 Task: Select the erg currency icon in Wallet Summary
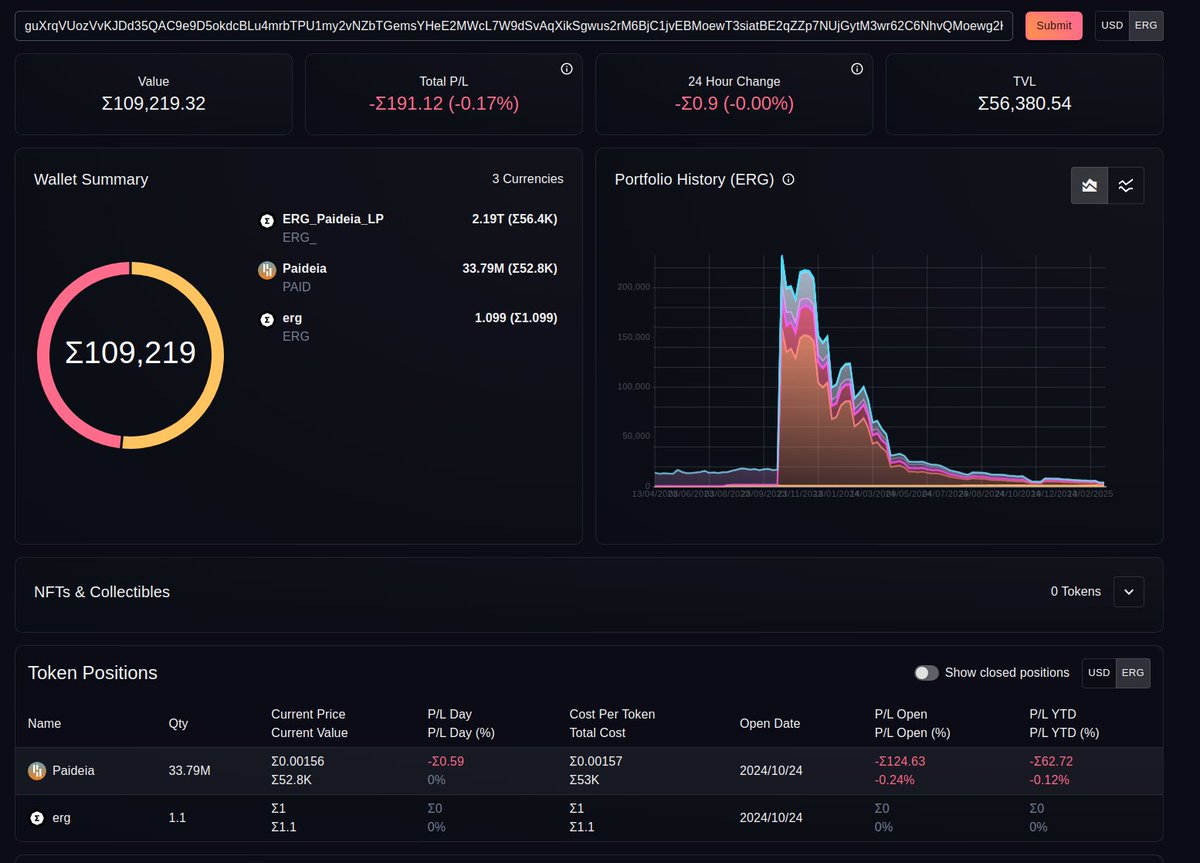(266, 318)
